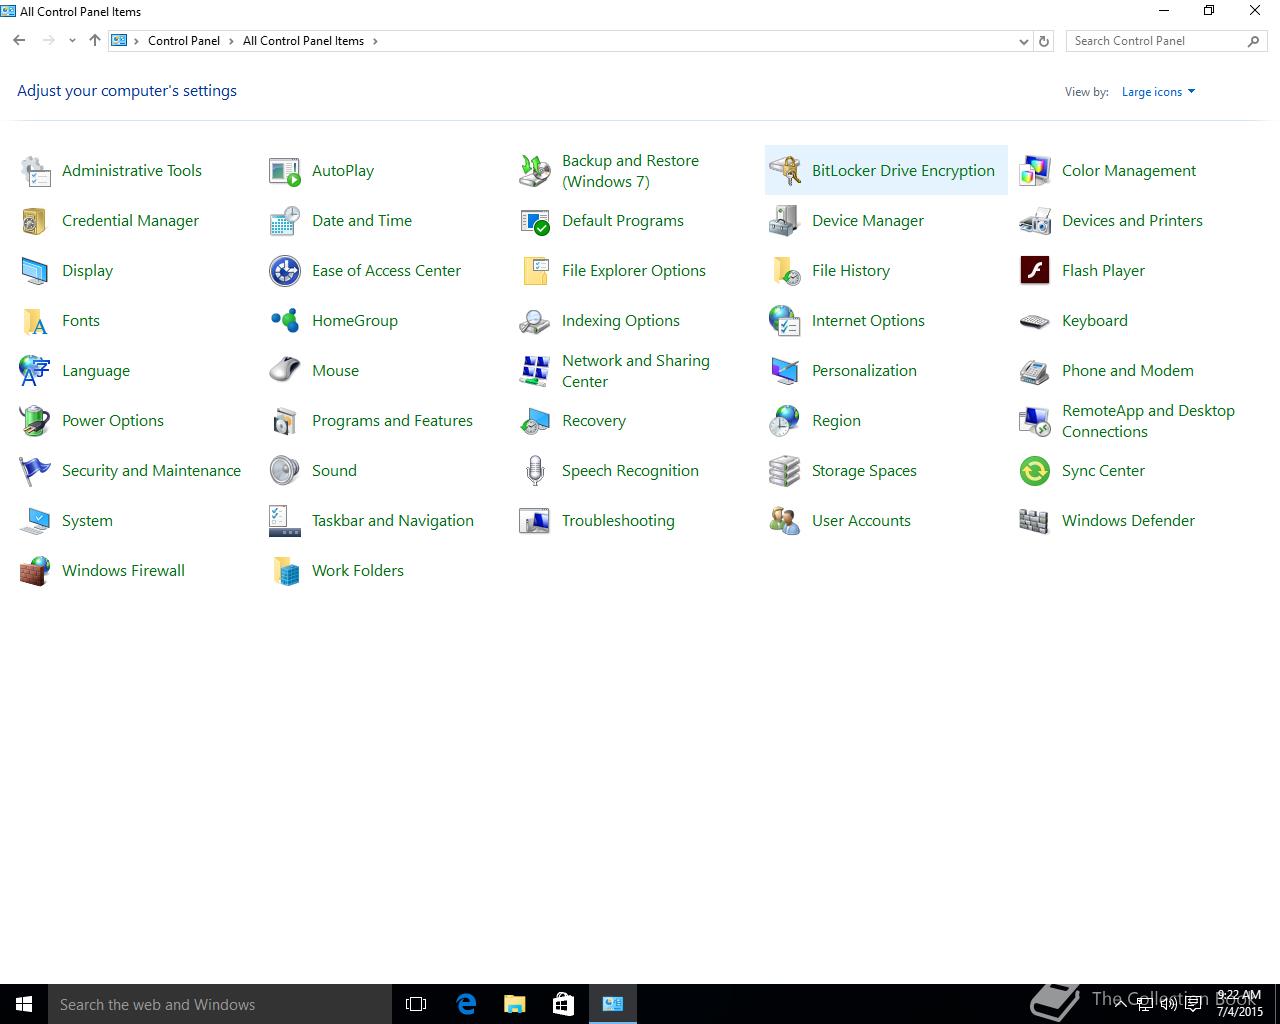1280x1024 pixels.
Task: Open the Fonts folder icon
Action: tap(35, 321)
